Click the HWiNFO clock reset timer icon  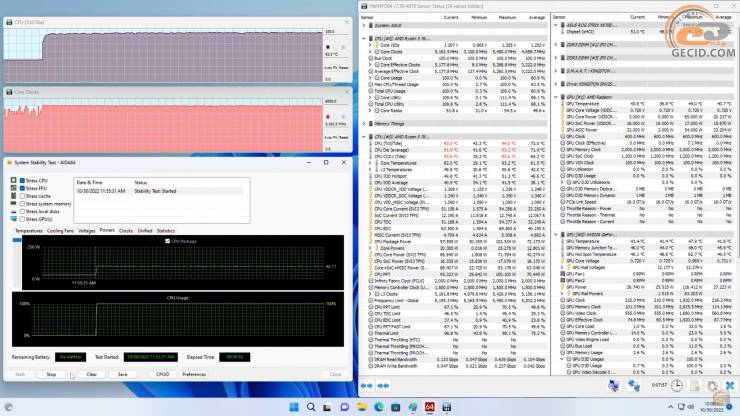coord(677,385)
